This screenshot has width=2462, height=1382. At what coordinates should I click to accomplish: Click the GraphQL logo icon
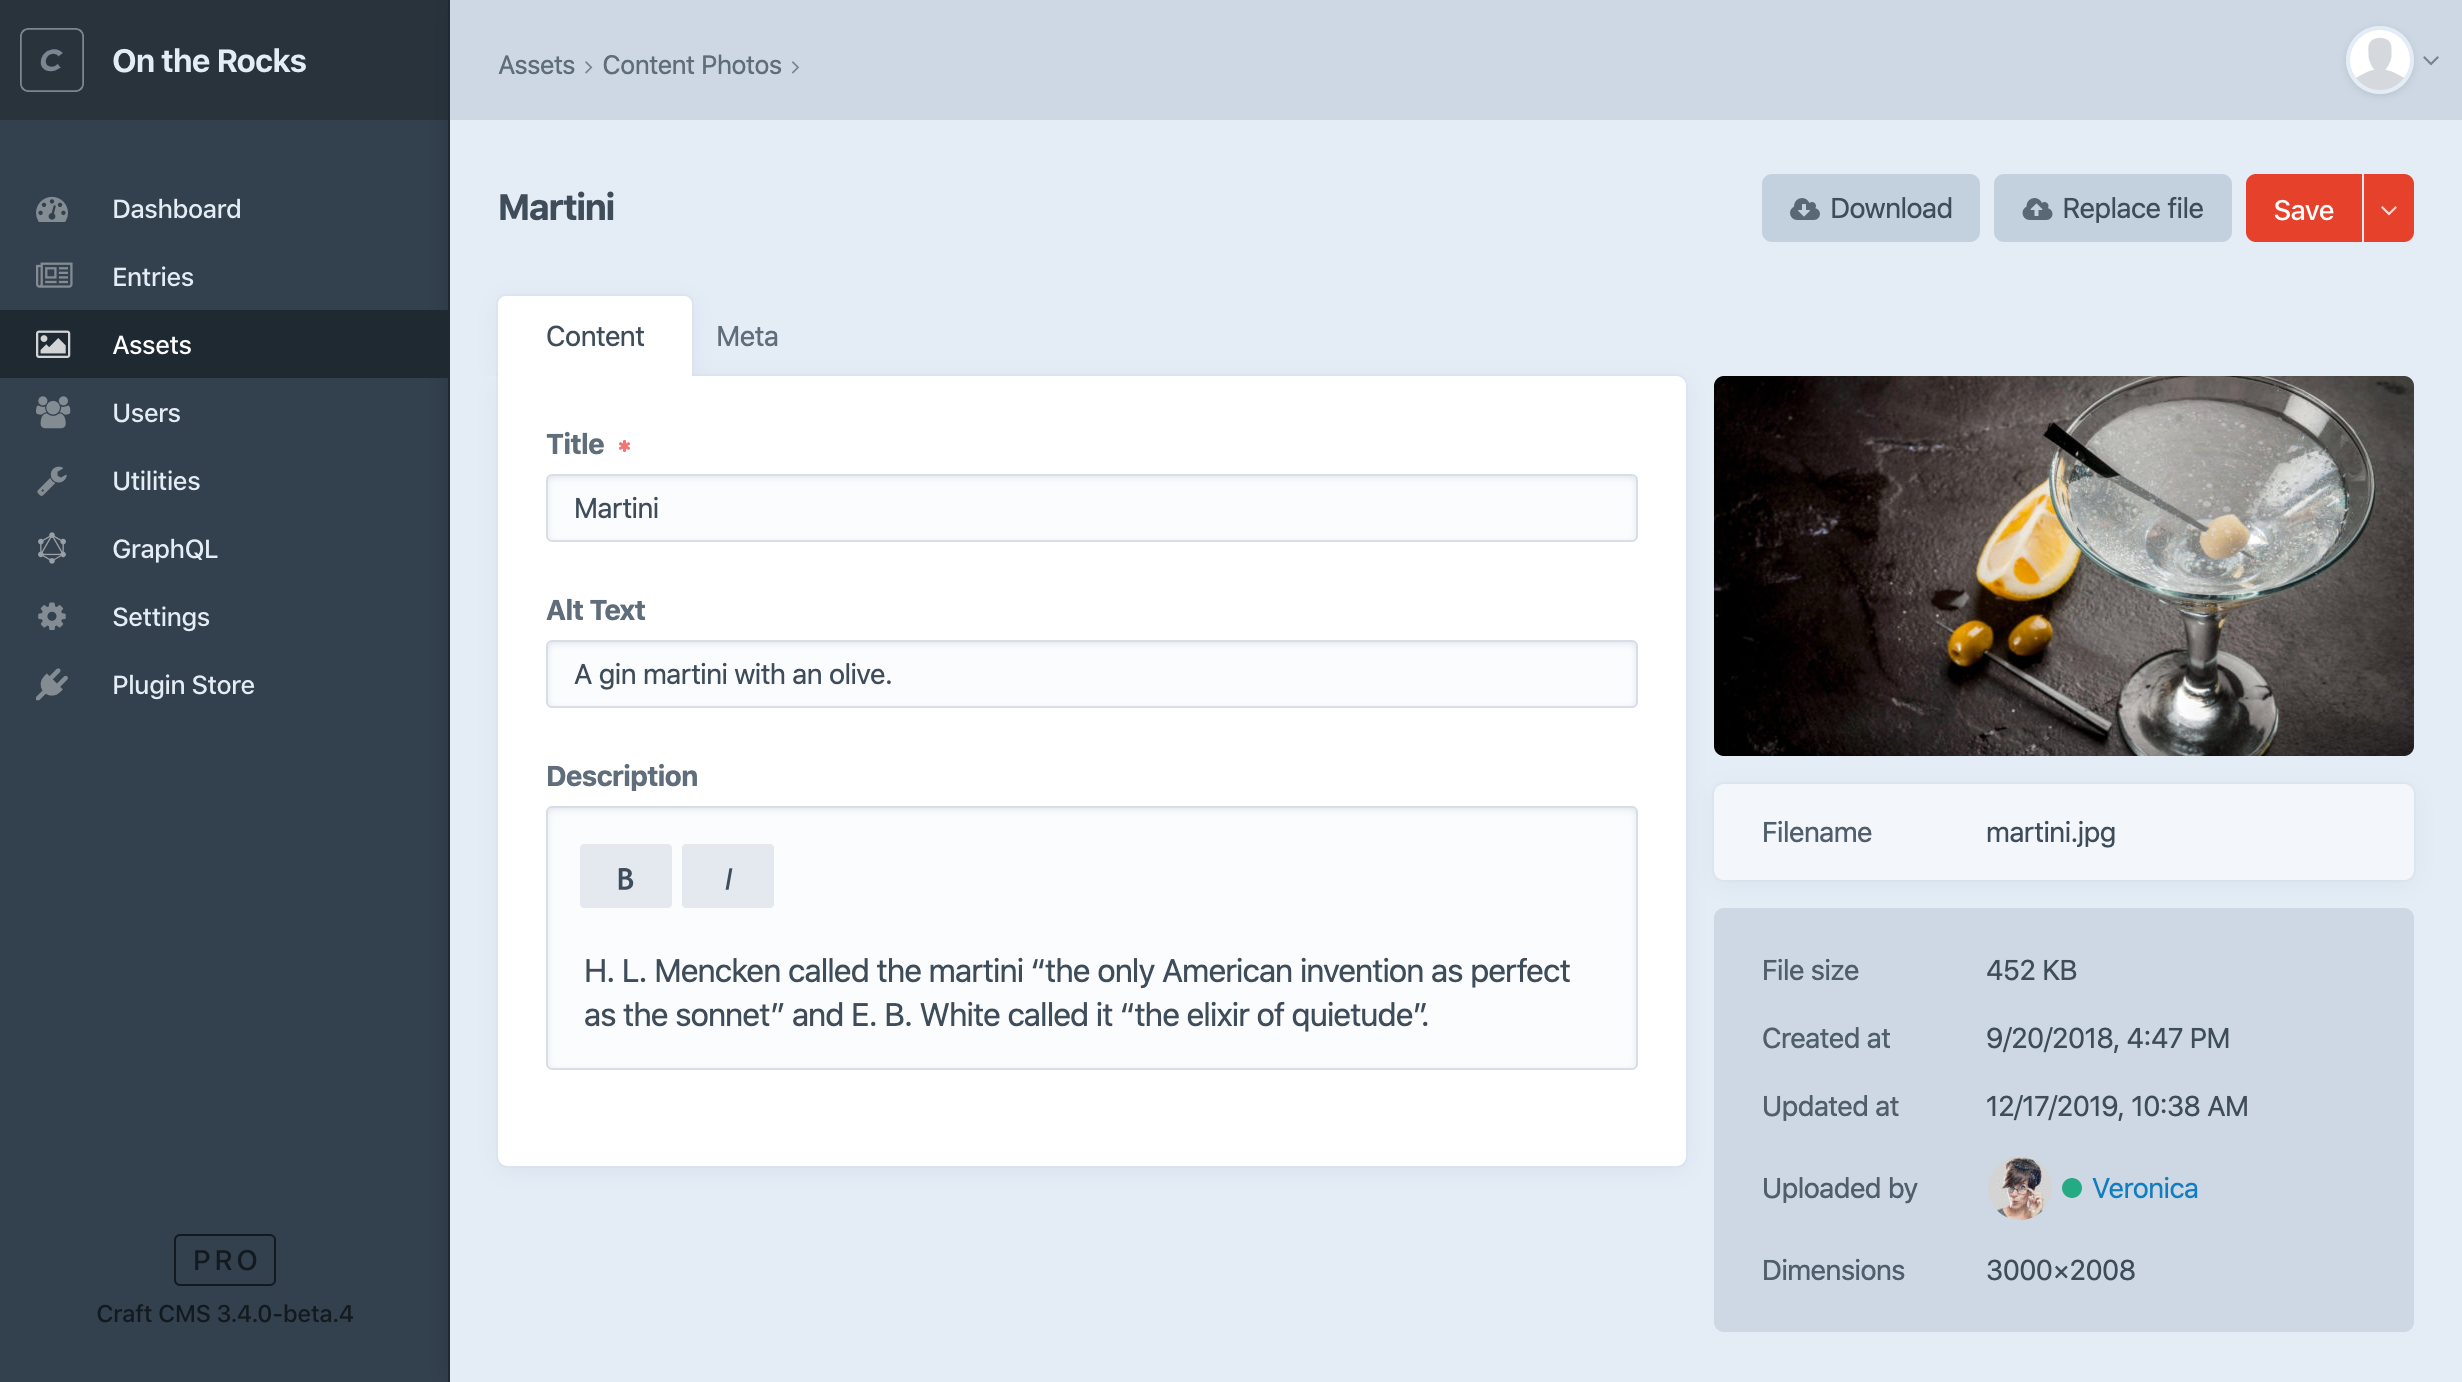tap(52, 548)
